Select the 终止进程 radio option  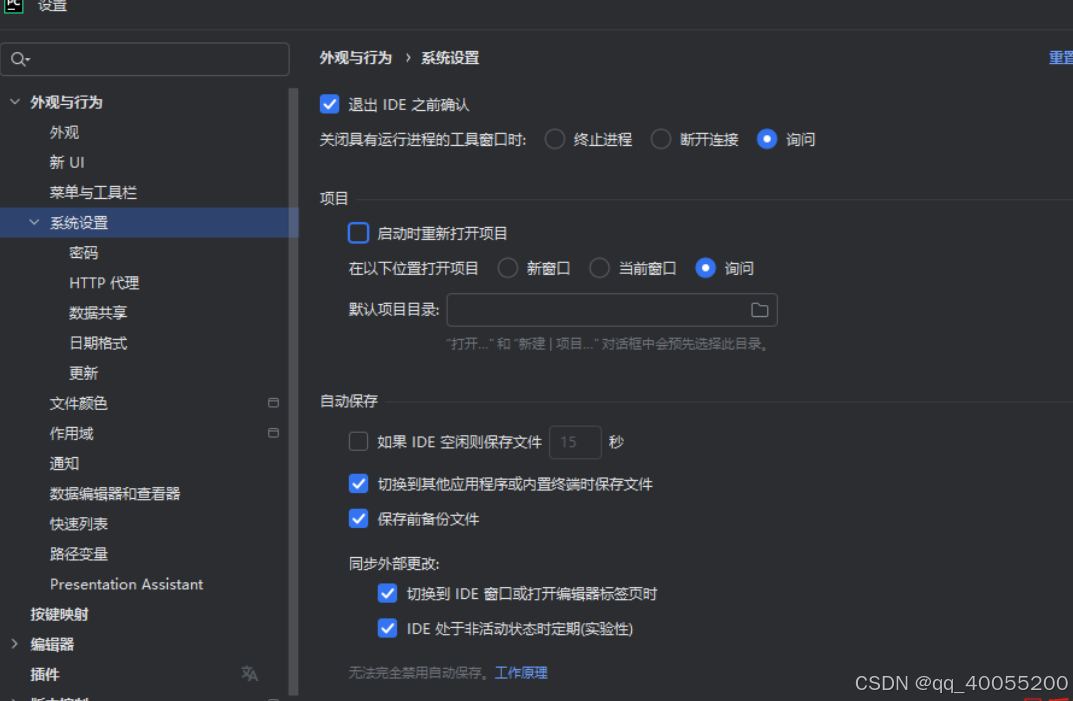[555, 139]
